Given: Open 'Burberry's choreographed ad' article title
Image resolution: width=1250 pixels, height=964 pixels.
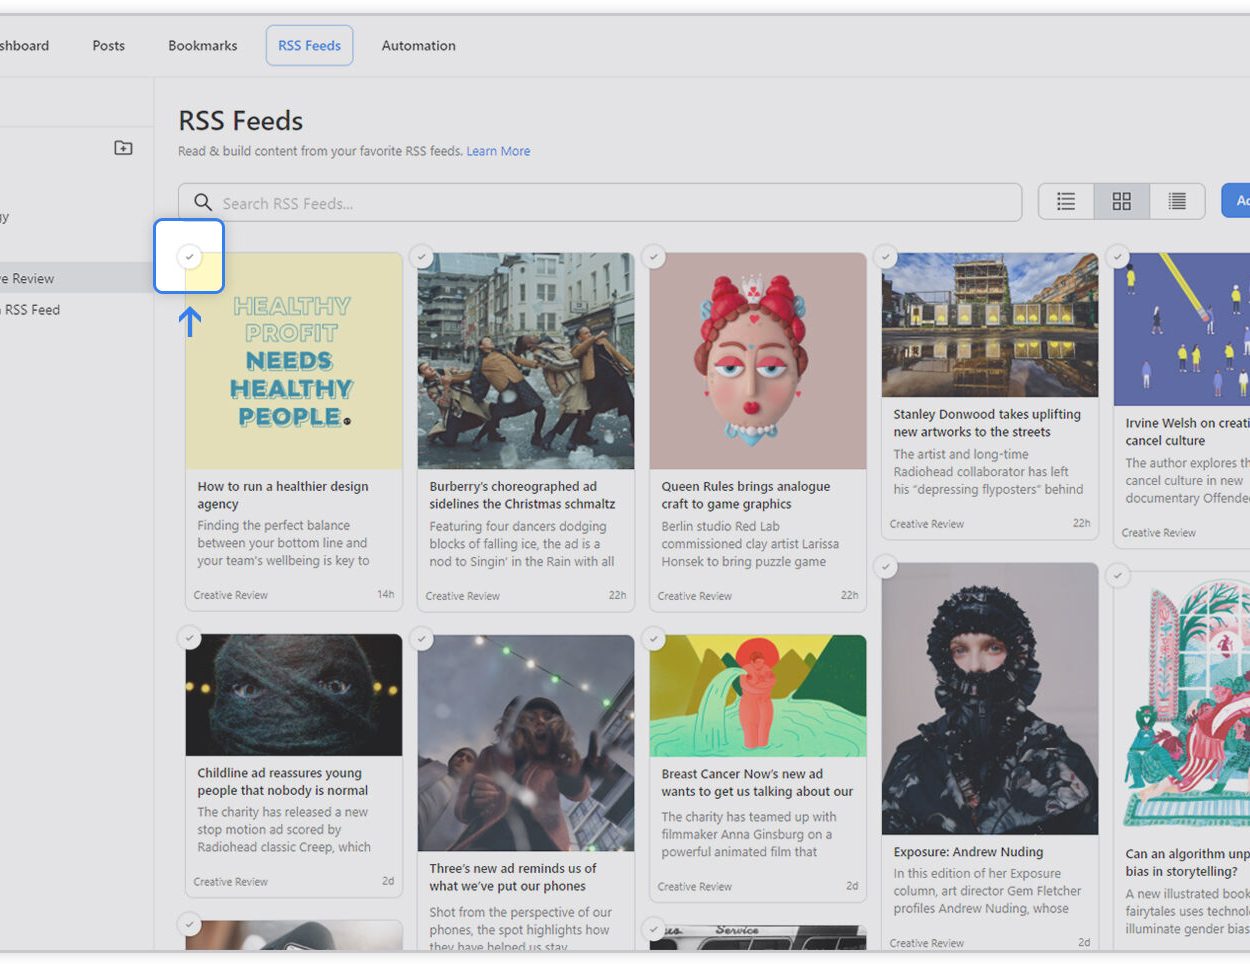Looking at the screenshot, I should (x=522, y=495).
